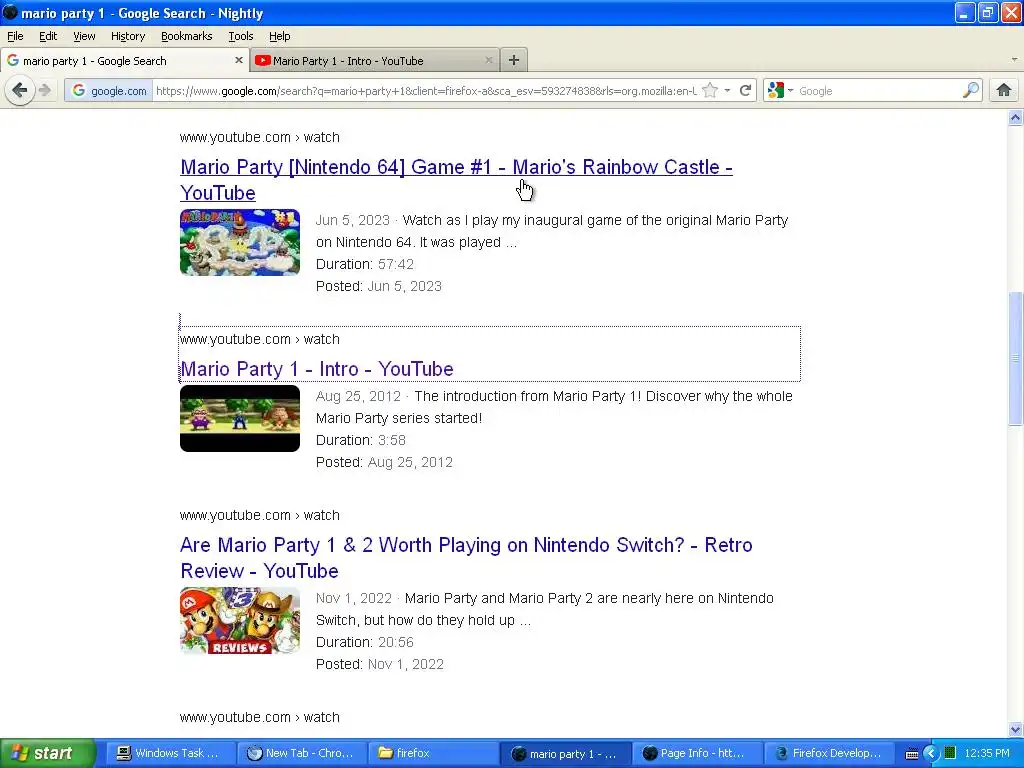Select the mario party 1 Google Search tab
This screenshot has width=1024, height=768.
pos(124,60)
